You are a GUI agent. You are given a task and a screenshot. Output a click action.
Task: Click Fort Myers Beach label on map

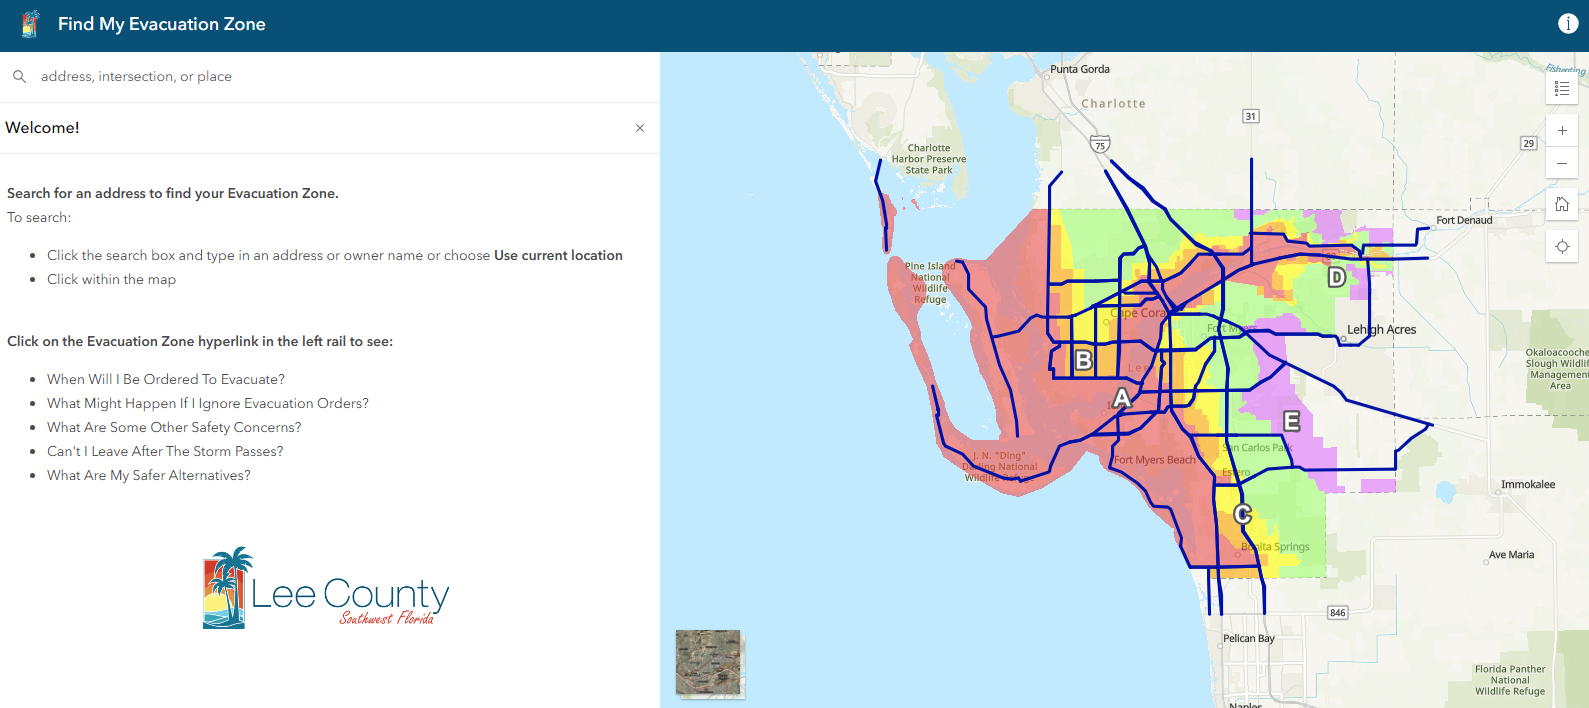(1155, 460)
